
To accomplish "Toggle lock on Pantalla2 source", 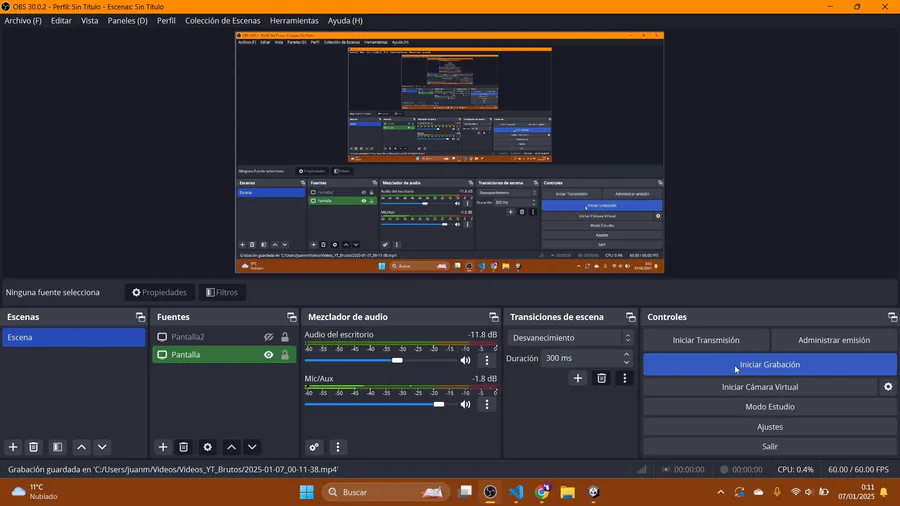I will tap(285, 337).
